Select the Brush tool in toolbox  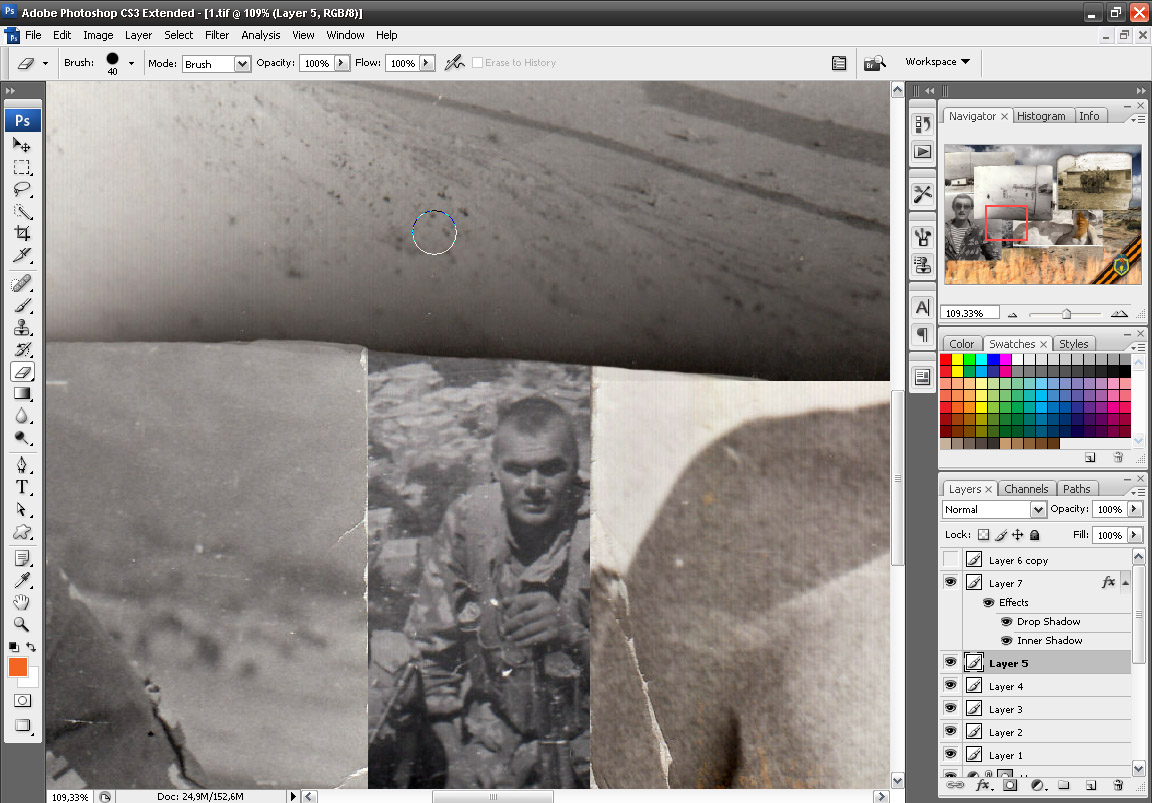tap(22, 305)
